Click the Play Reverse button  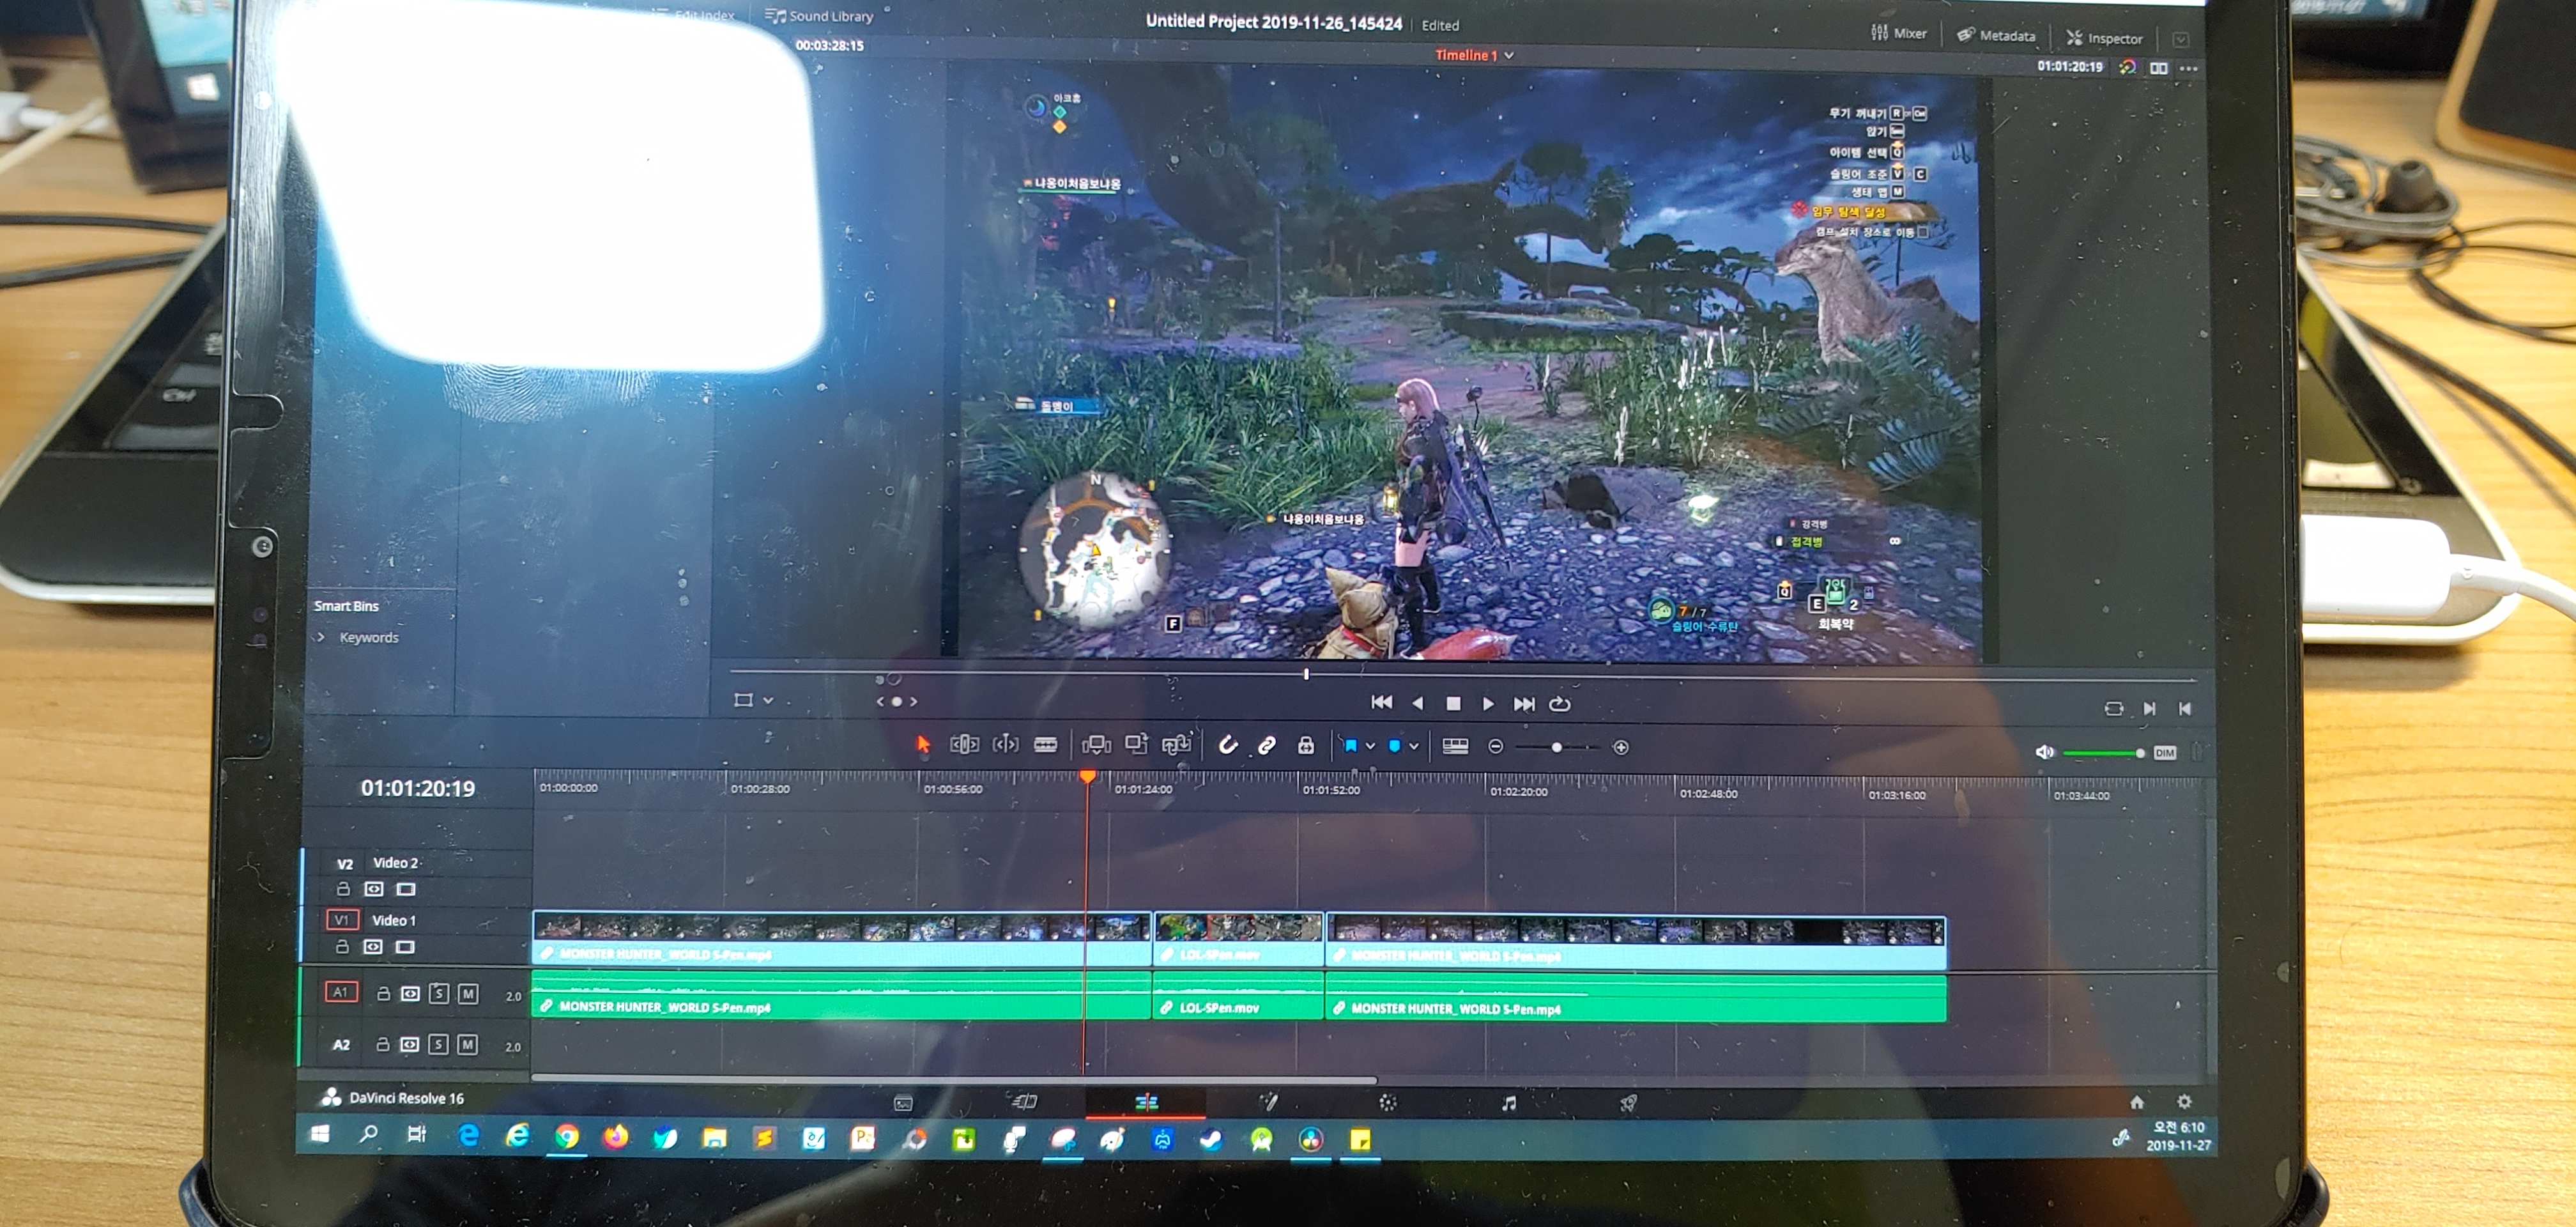point(1417,703)
